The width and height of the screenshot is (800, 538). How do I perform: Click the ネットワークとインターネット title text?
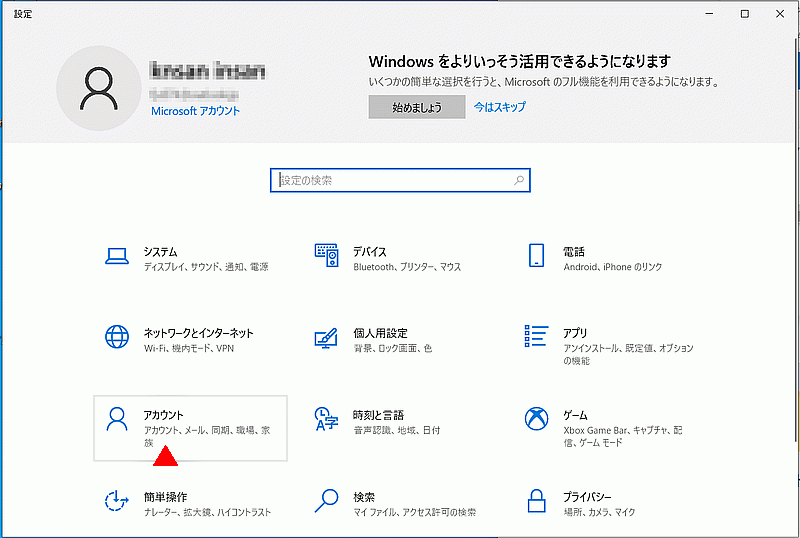[198, 333]
